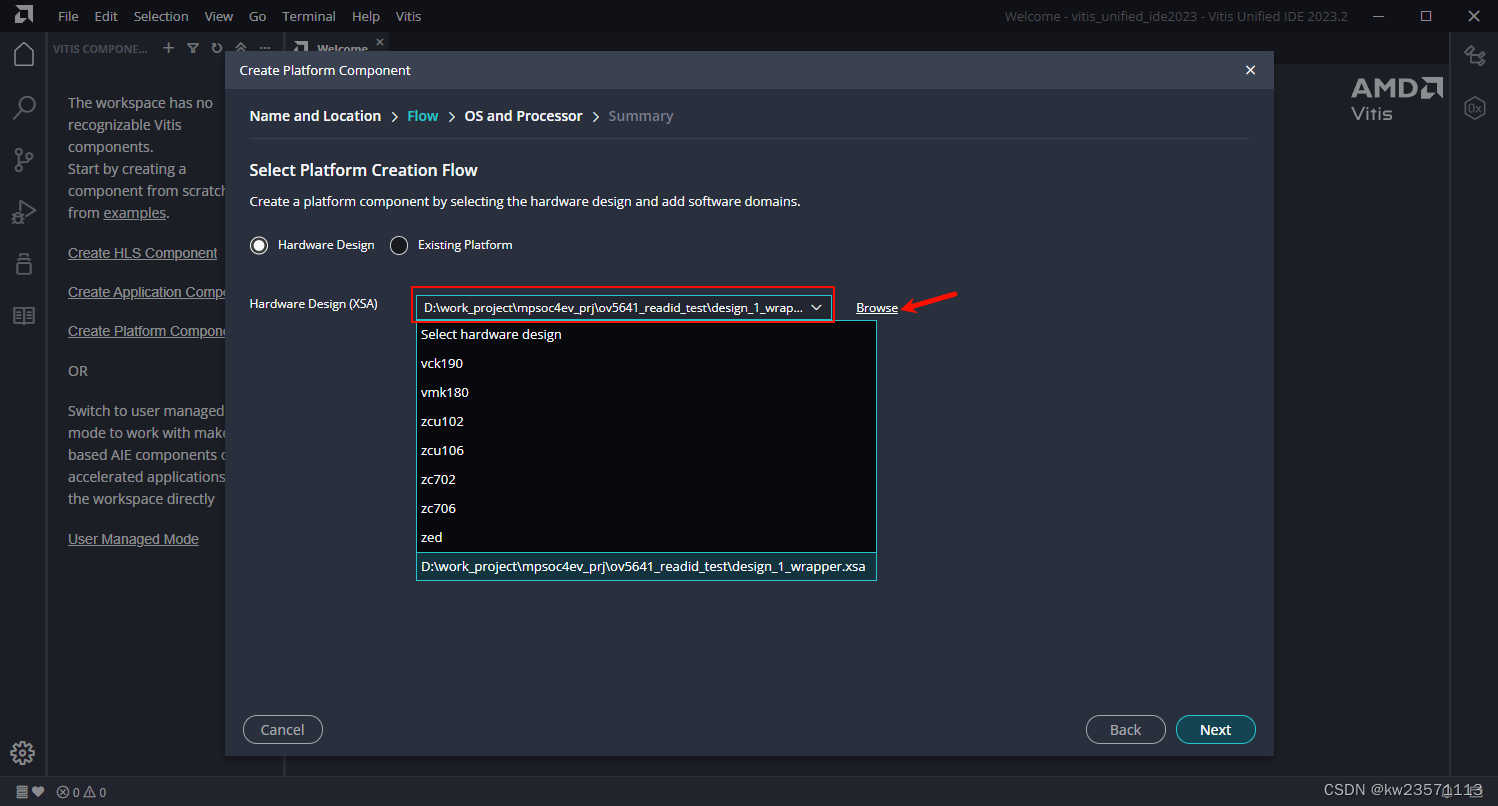Click the AMD logo in title bar
The height and width of the screenshot is (806, 1498).
[x=24, y=15]
